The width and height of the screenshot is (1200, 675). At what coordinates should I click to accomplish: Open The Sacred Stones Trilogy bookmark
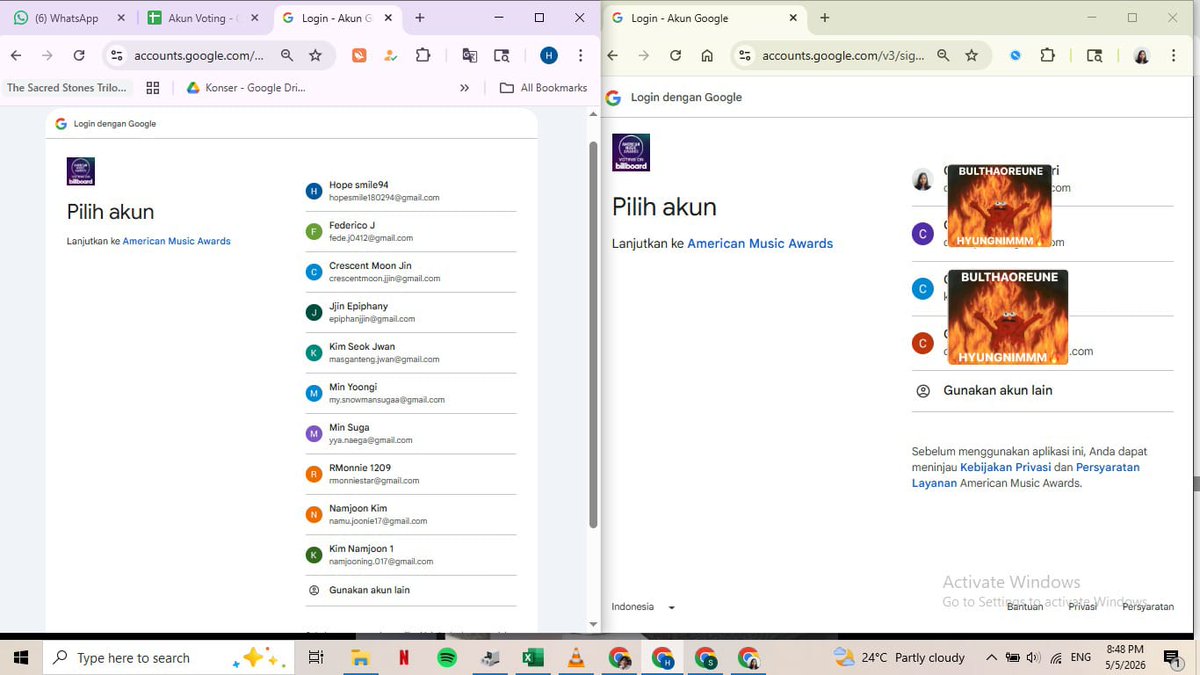68,88
